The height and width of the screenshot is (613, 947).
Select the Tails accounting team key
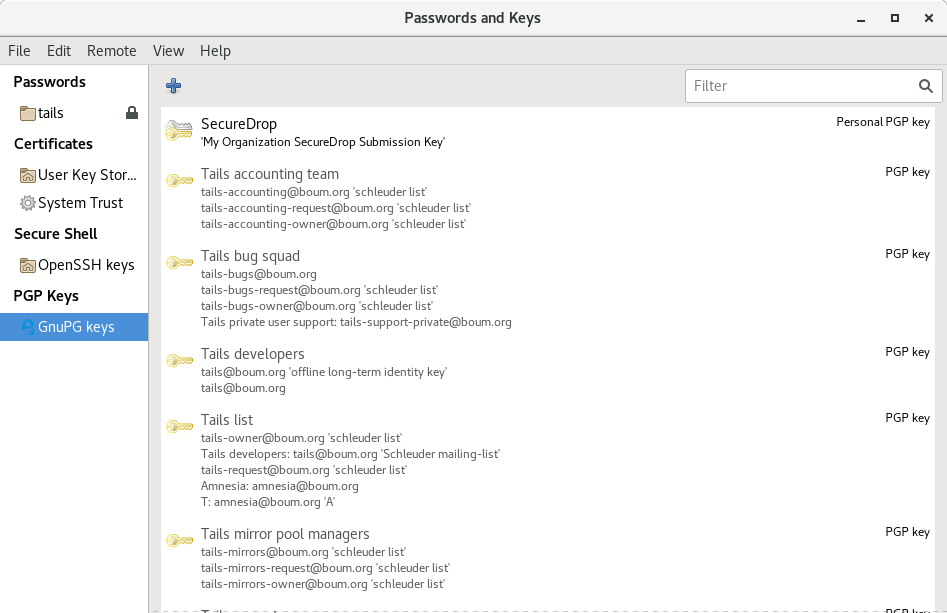pyautogui.click(x=548, y=198)
